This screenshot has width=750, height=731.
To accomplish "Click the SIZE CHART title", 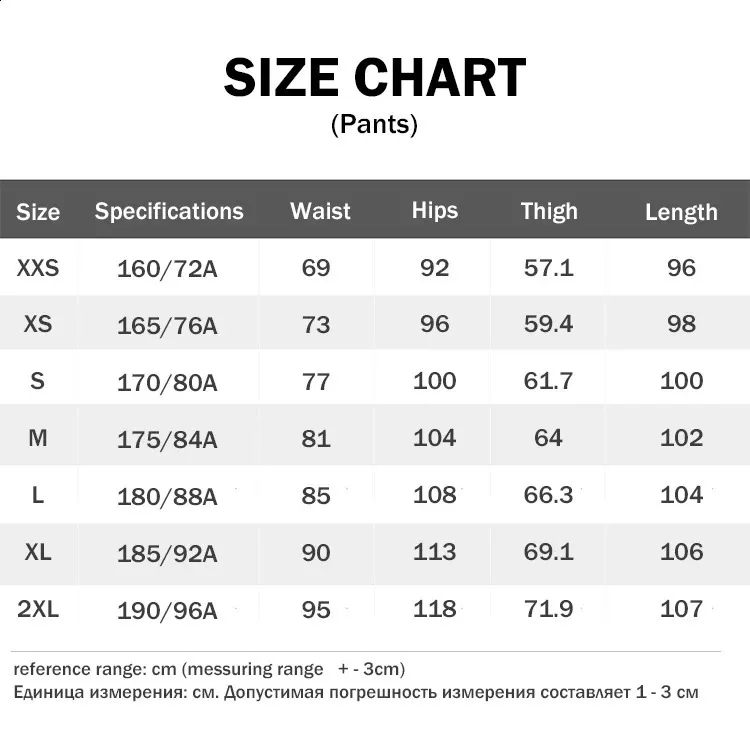I will pyautogui.click(x=374, y=78).
